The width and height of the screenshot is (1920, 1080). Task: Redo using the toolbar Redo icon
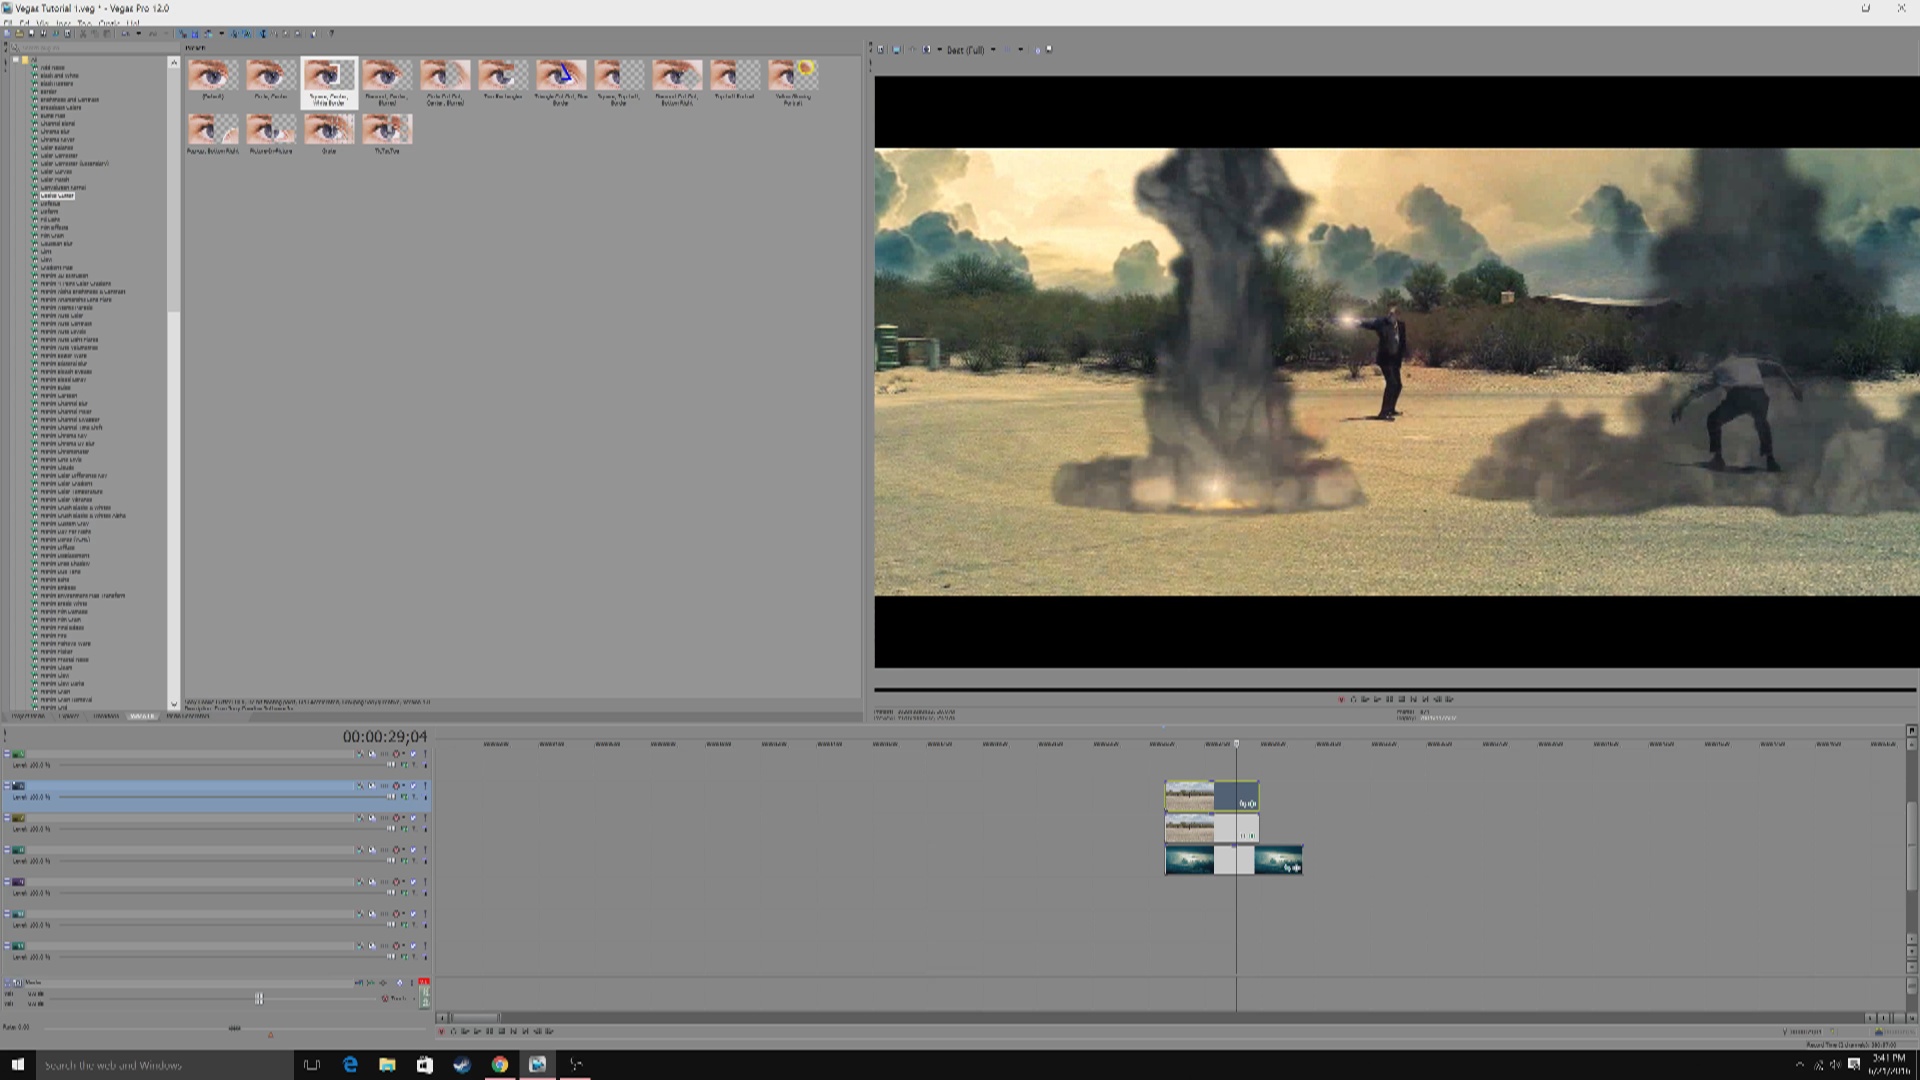(153, 33)
